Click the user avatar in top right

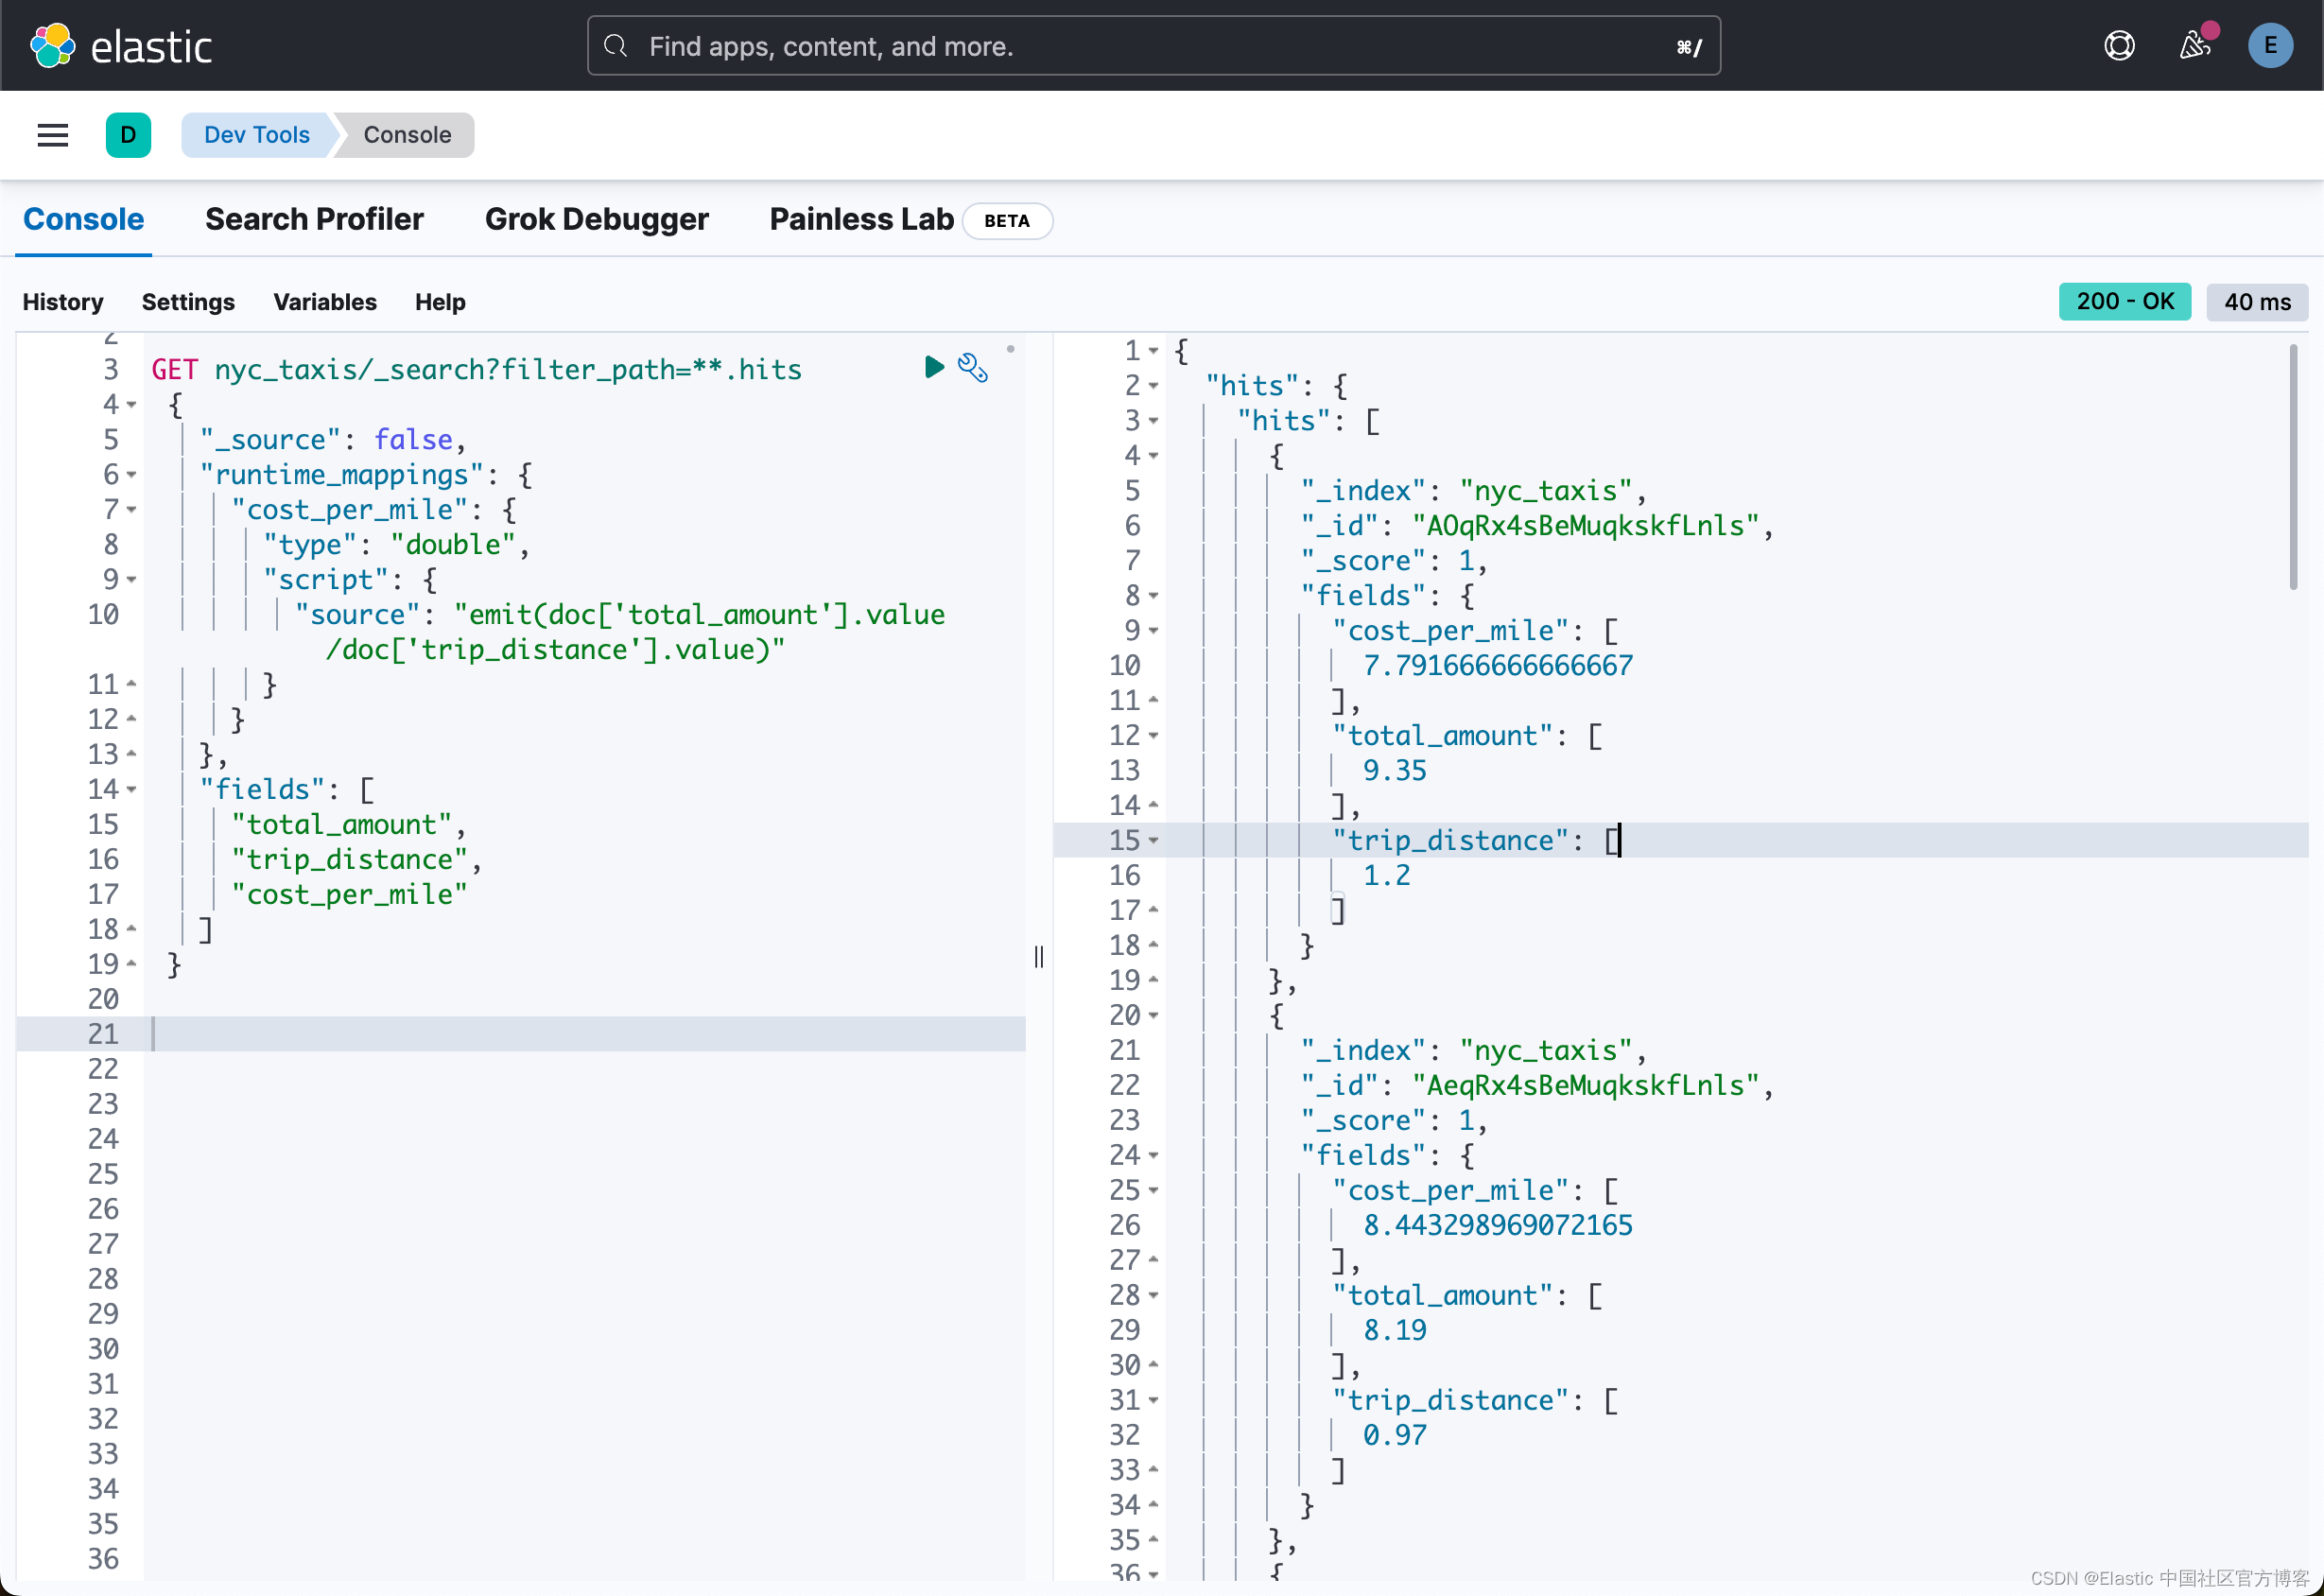[2270, 45]
